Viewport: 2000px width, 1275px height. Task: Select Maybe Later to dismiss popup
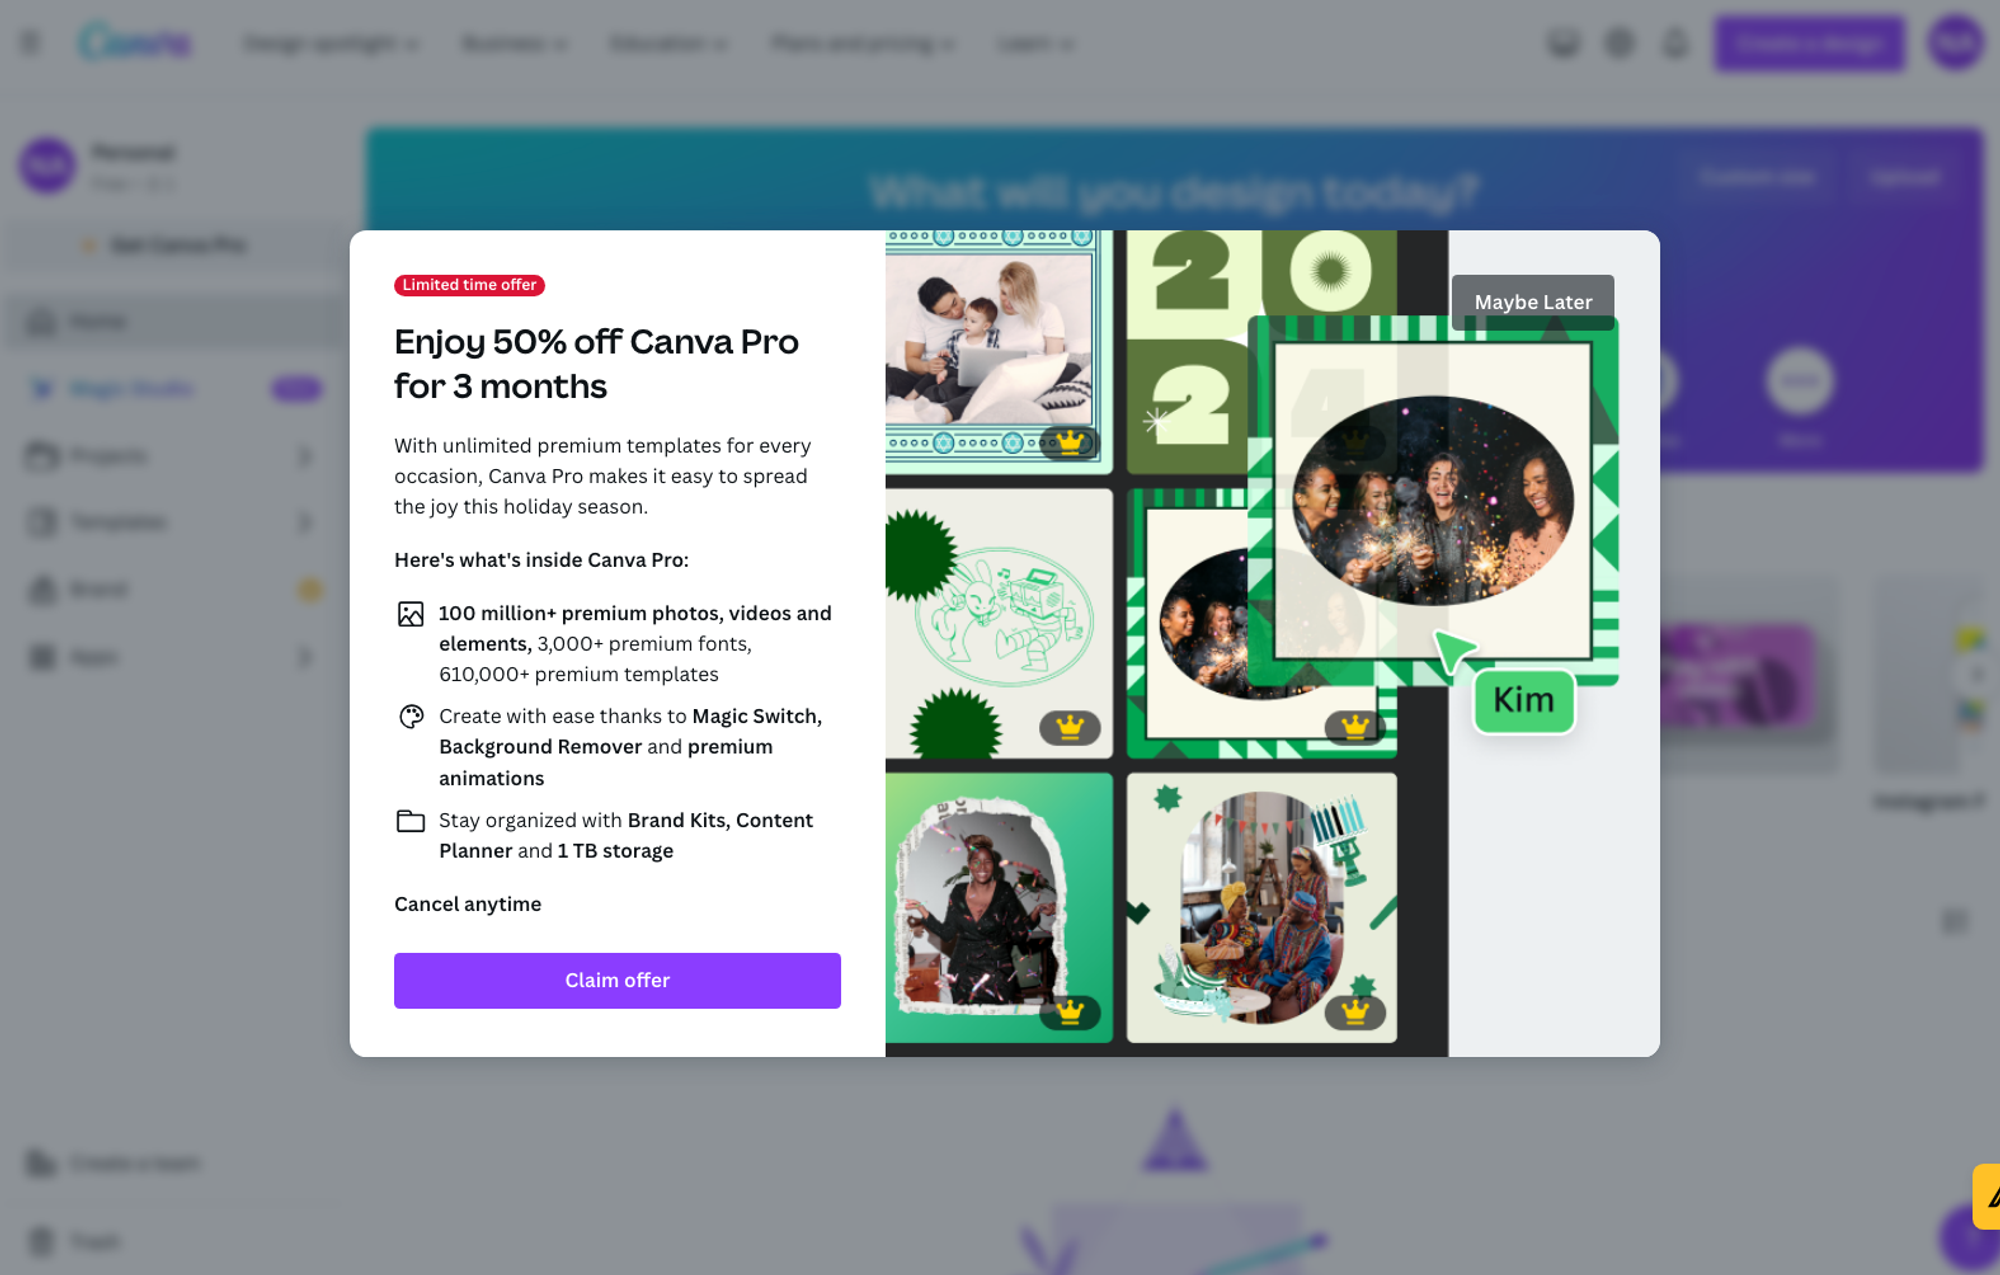(x=1535, y=300)
